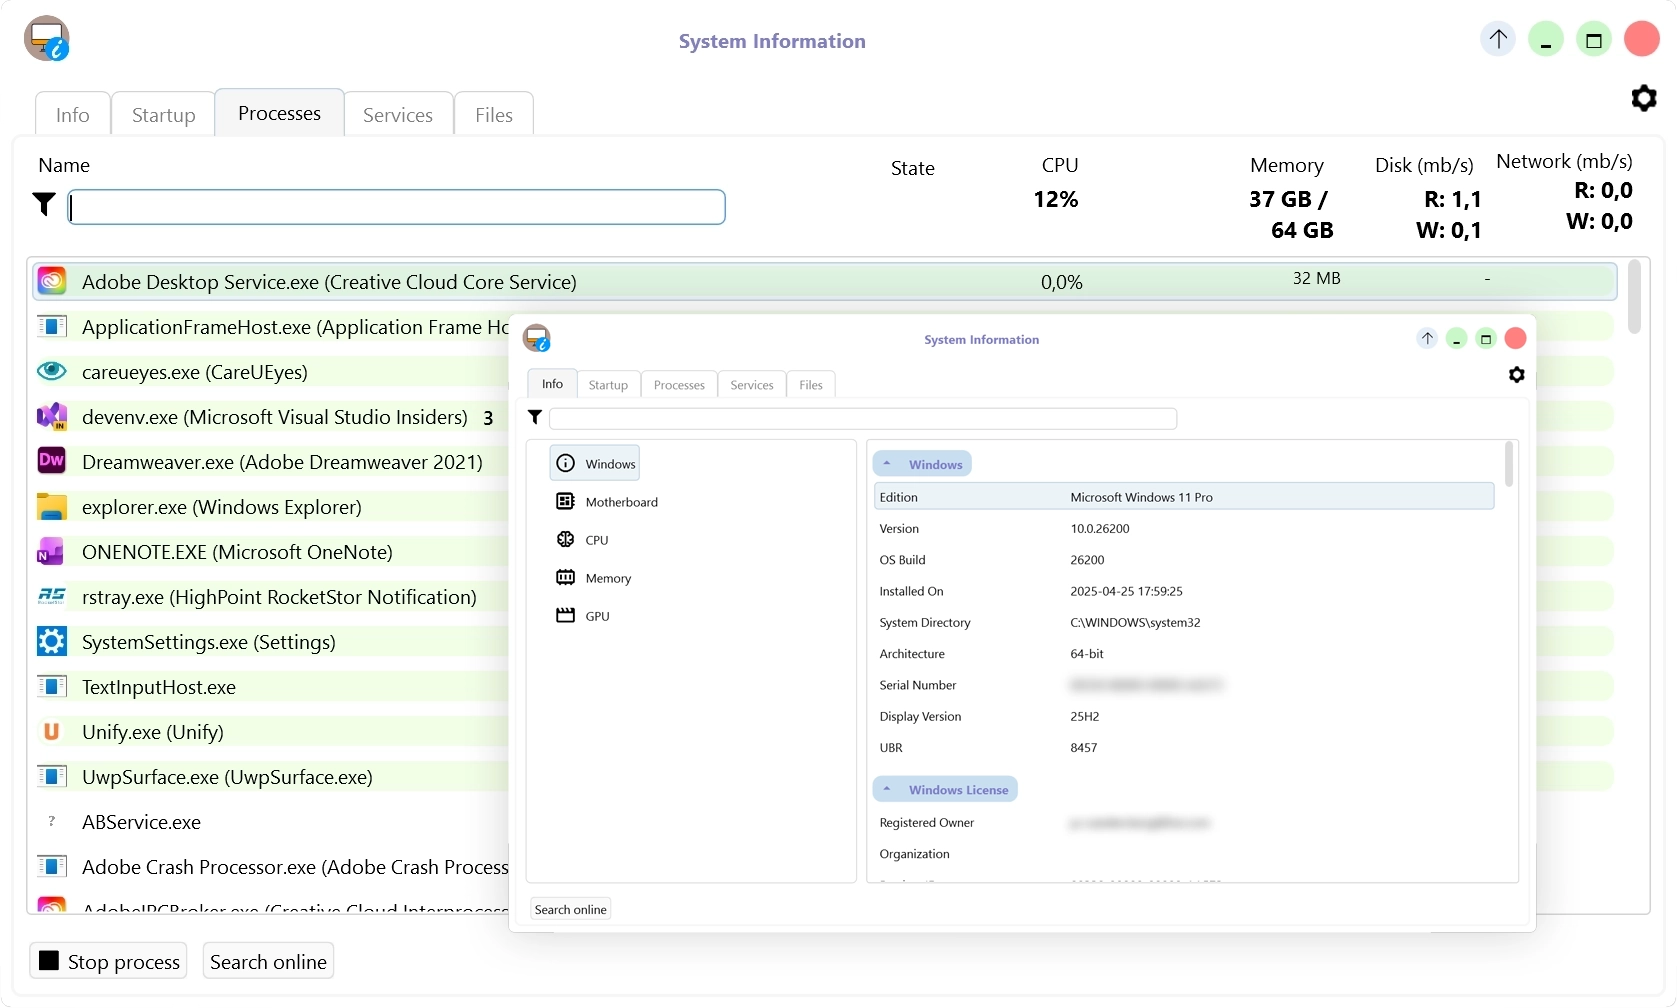Click the ApplicationFrameHost.exe process icon
This screenshot has width=1677, height=1008.
tap(52, 326)
